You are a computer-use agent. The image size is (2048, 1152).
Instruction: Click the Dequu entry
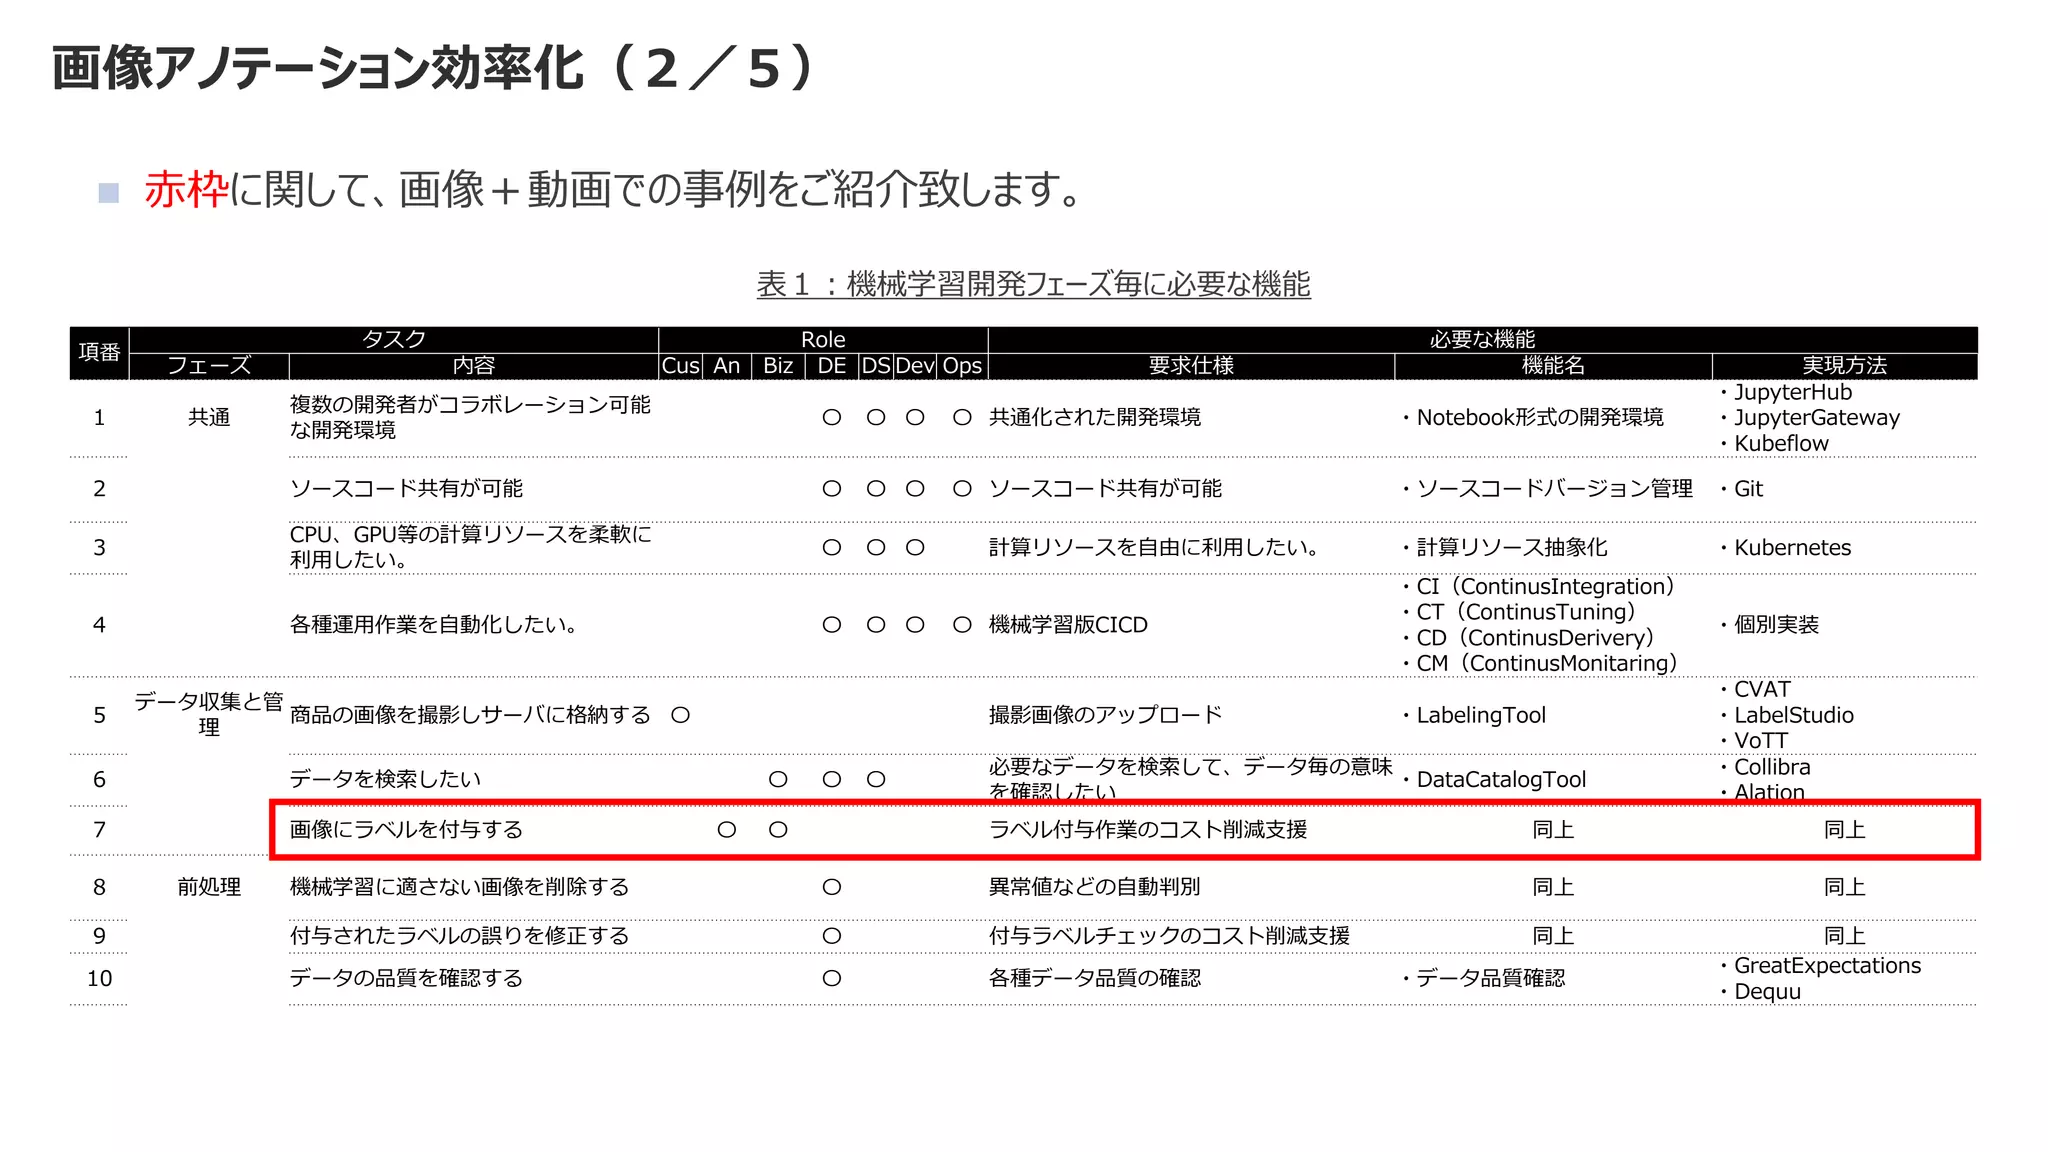[1760, 992]
